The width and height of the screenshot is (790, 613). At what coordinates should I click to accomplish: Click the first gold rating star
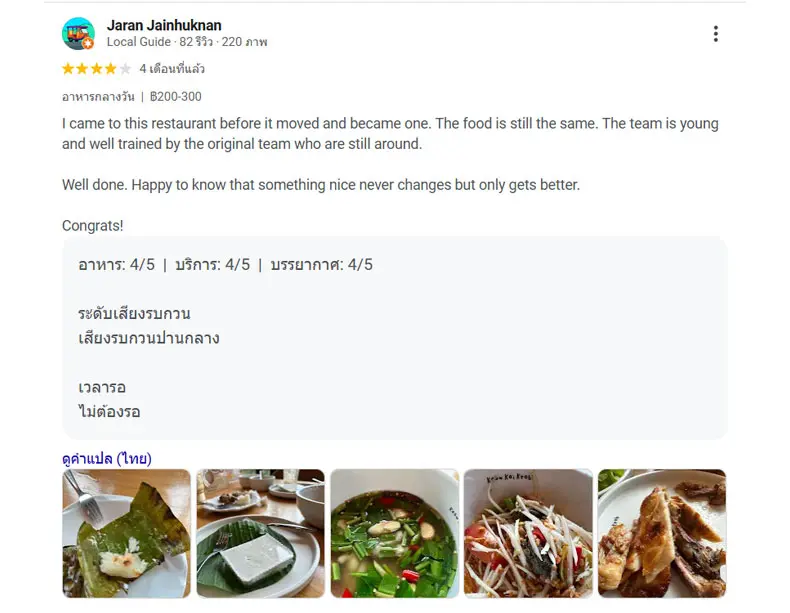(x=68, y=69)
